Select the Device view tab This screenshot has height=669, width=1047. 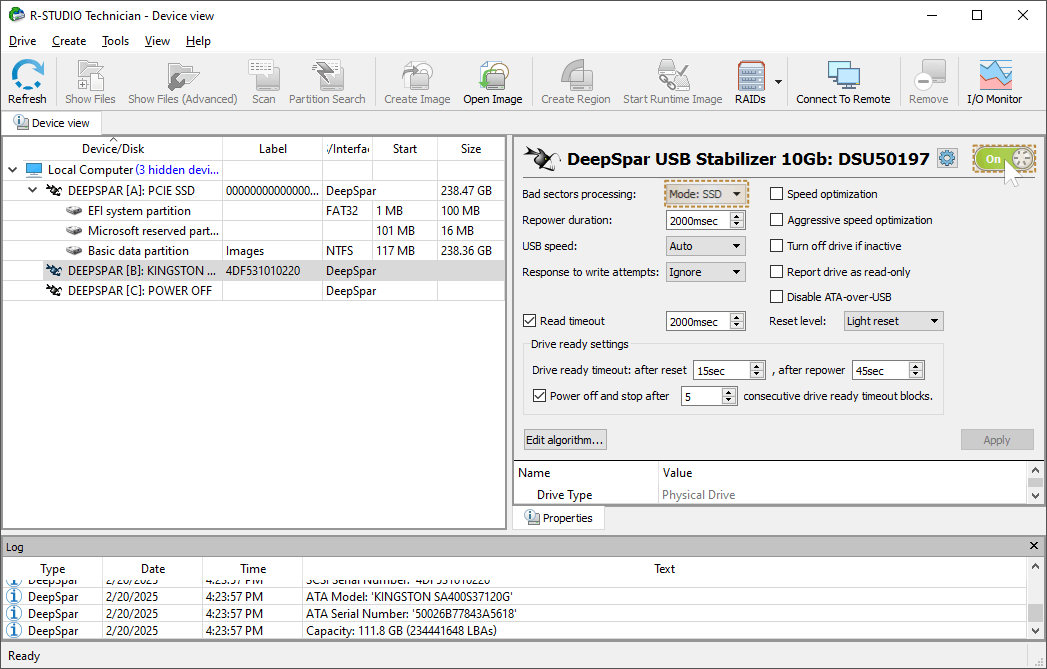(51, 123)
